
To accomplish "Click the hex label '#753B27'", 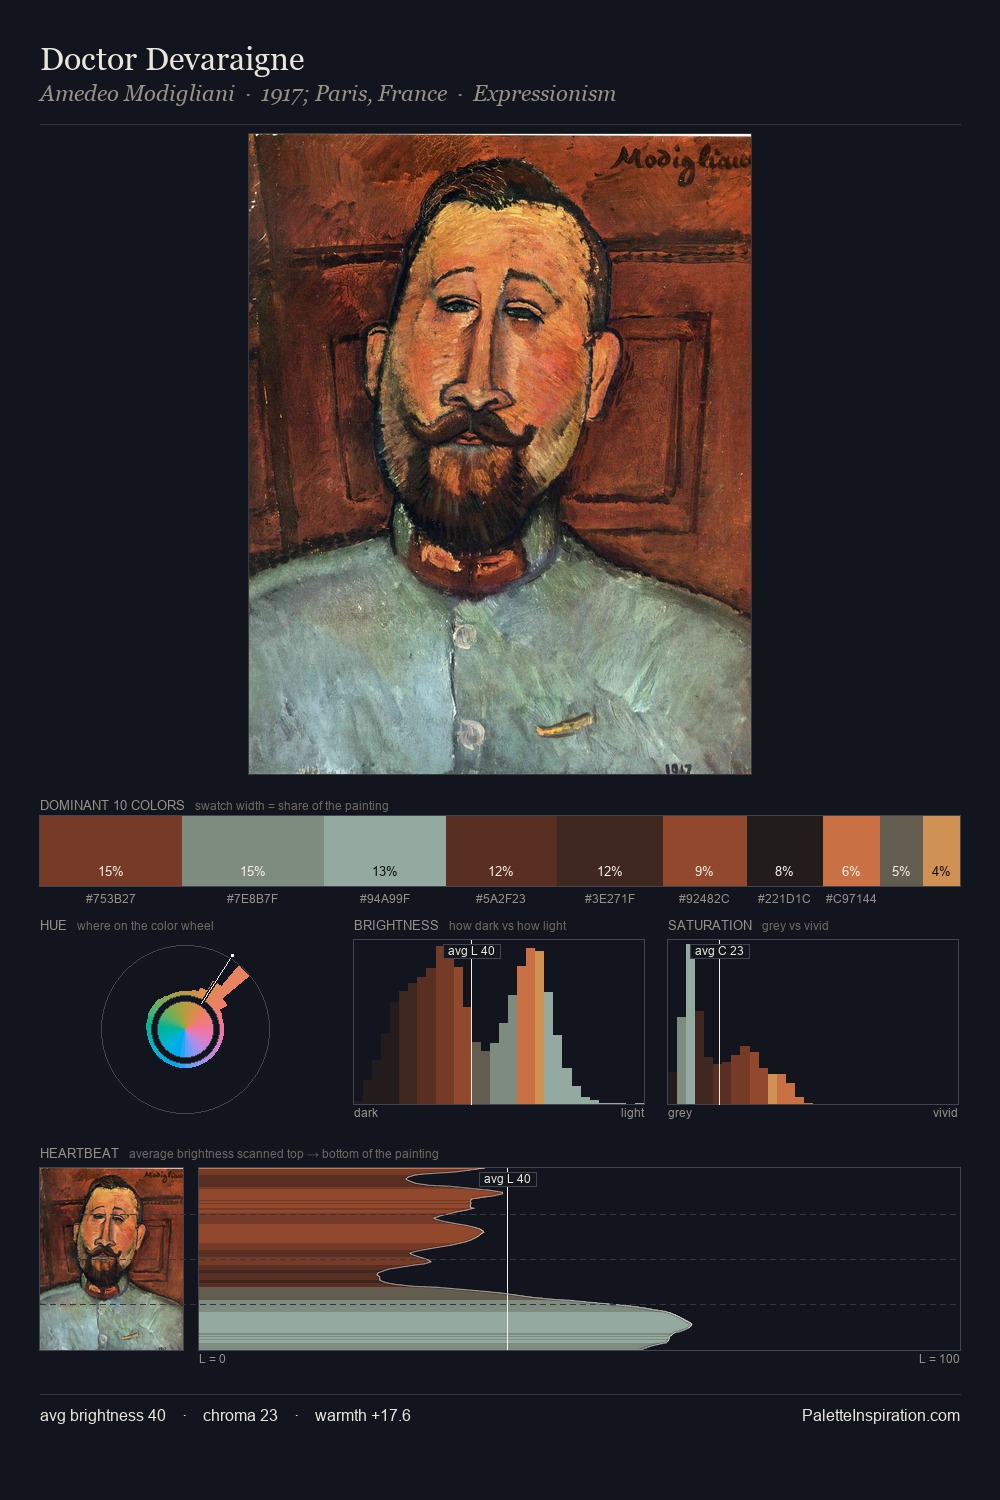I will point(111,899).
